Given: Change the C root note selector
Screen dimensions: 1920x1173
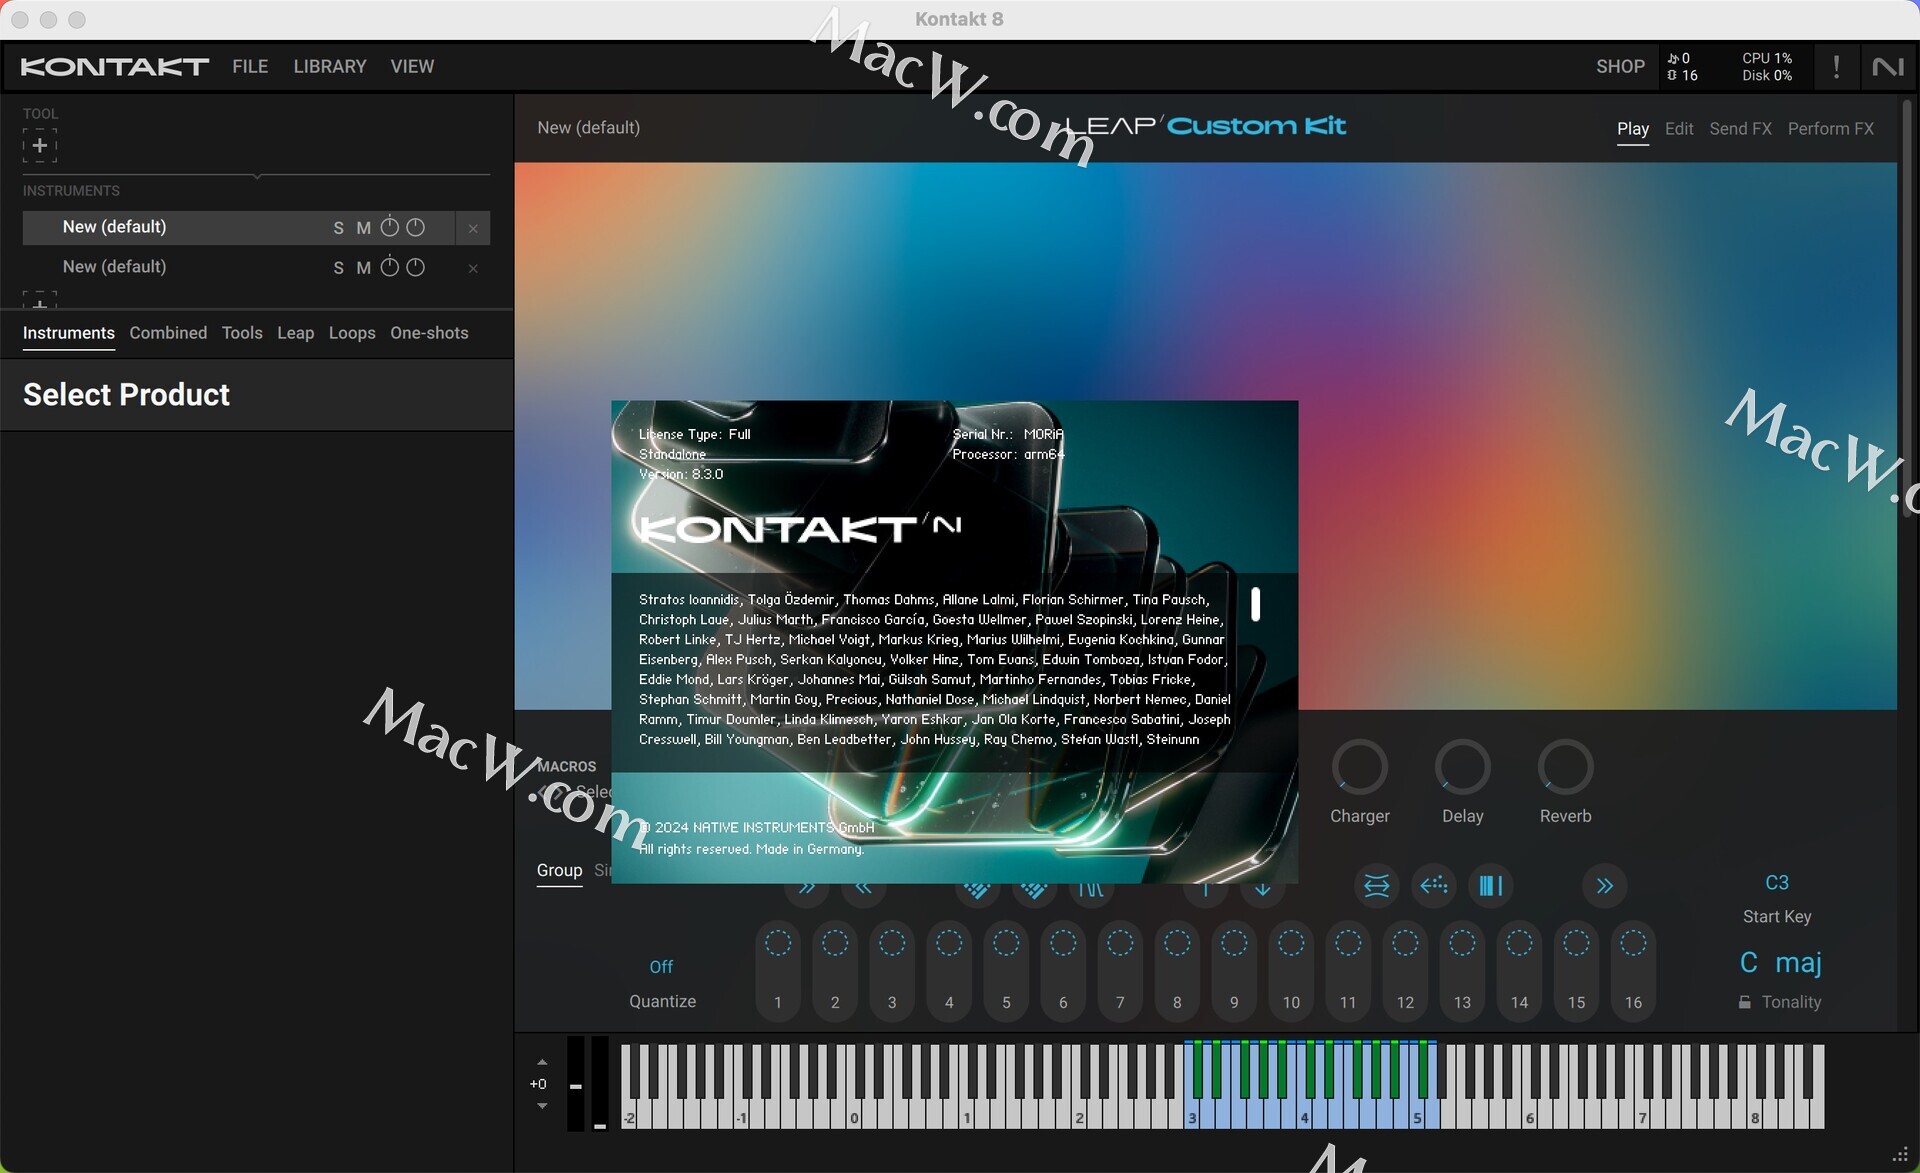Looking at the screenshot, I should click(1749, 963).
